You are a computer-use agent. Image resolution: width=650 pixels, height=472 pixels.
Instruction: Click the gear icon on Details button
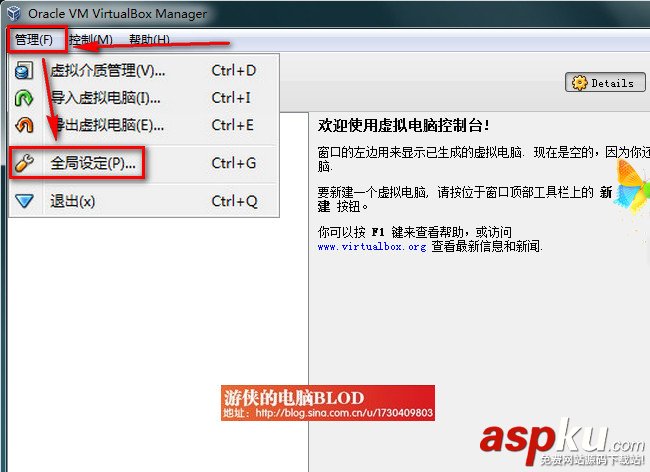click(x=580, y=82)
